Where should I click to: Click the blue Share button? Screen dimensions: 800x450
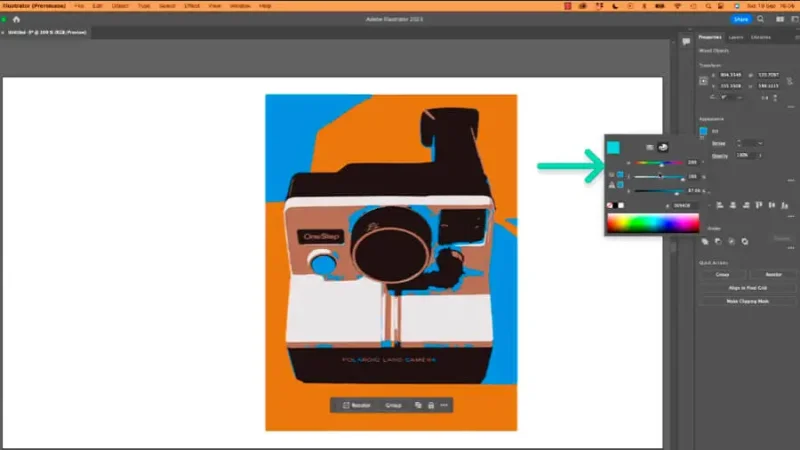[741, 19]
